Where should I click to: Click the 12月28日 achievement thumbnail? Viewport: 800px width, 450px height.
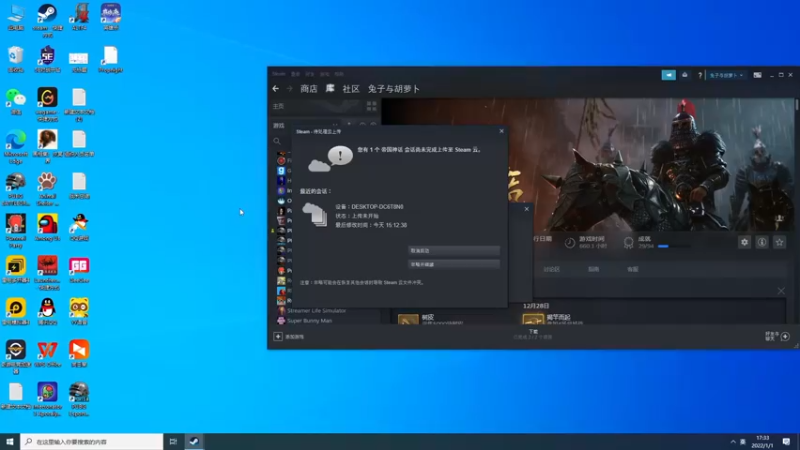[x=532, y=320]
